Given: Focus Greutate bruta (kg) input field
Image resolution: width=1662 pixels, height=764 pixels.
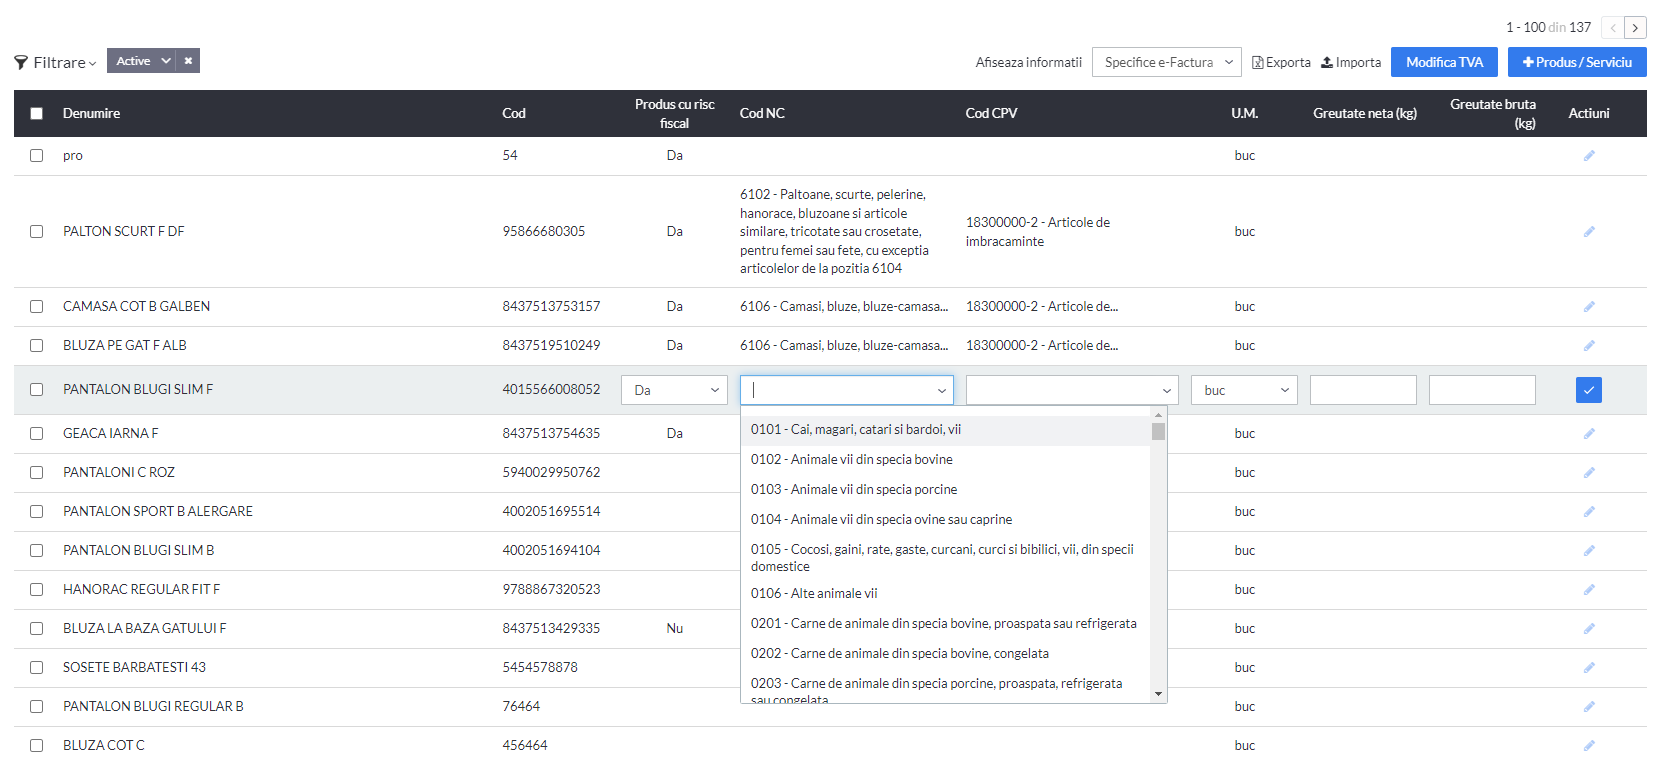Looking at the screenshot, I should [x=1482, y=390].
